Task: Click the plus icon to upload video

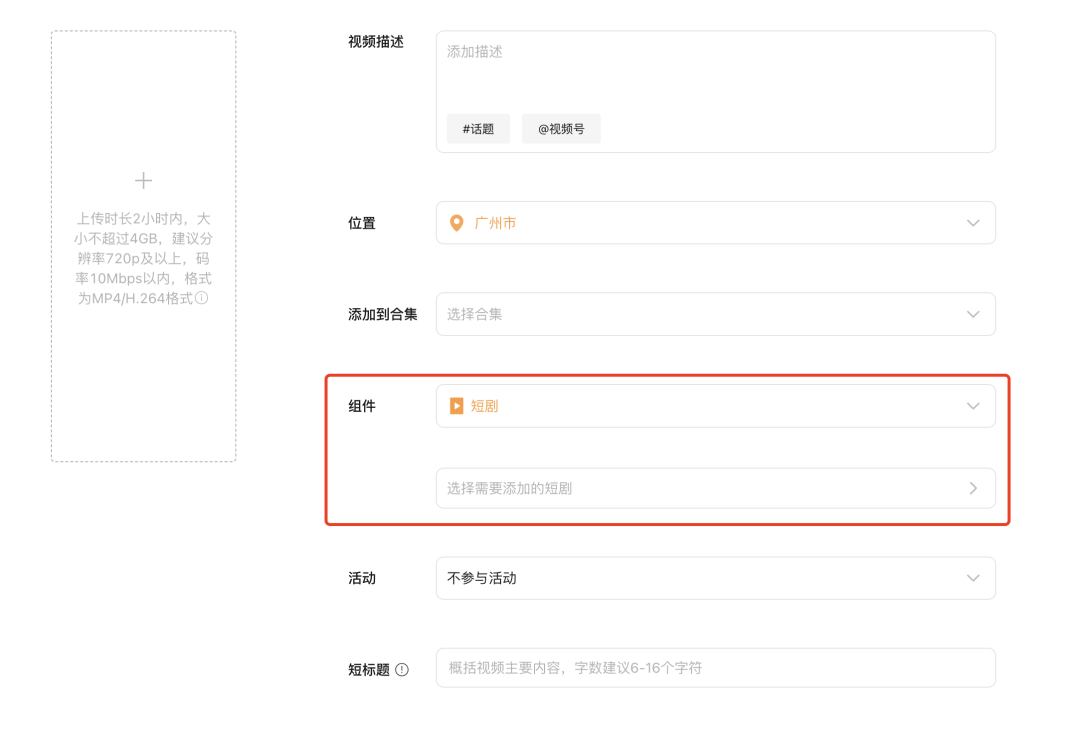Action: point(144,181)
